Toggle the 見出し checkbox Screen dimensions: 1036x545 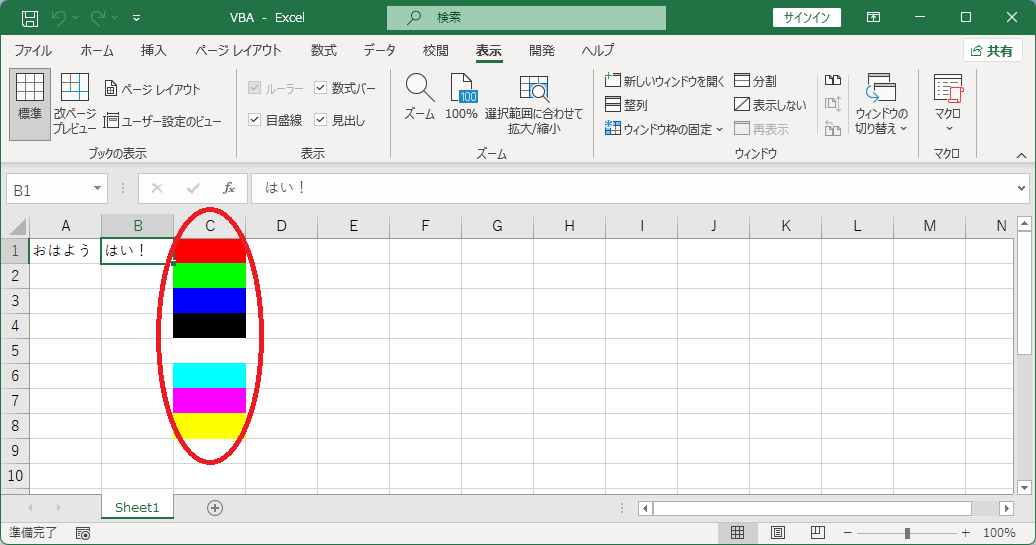click(x=320, y=120)
